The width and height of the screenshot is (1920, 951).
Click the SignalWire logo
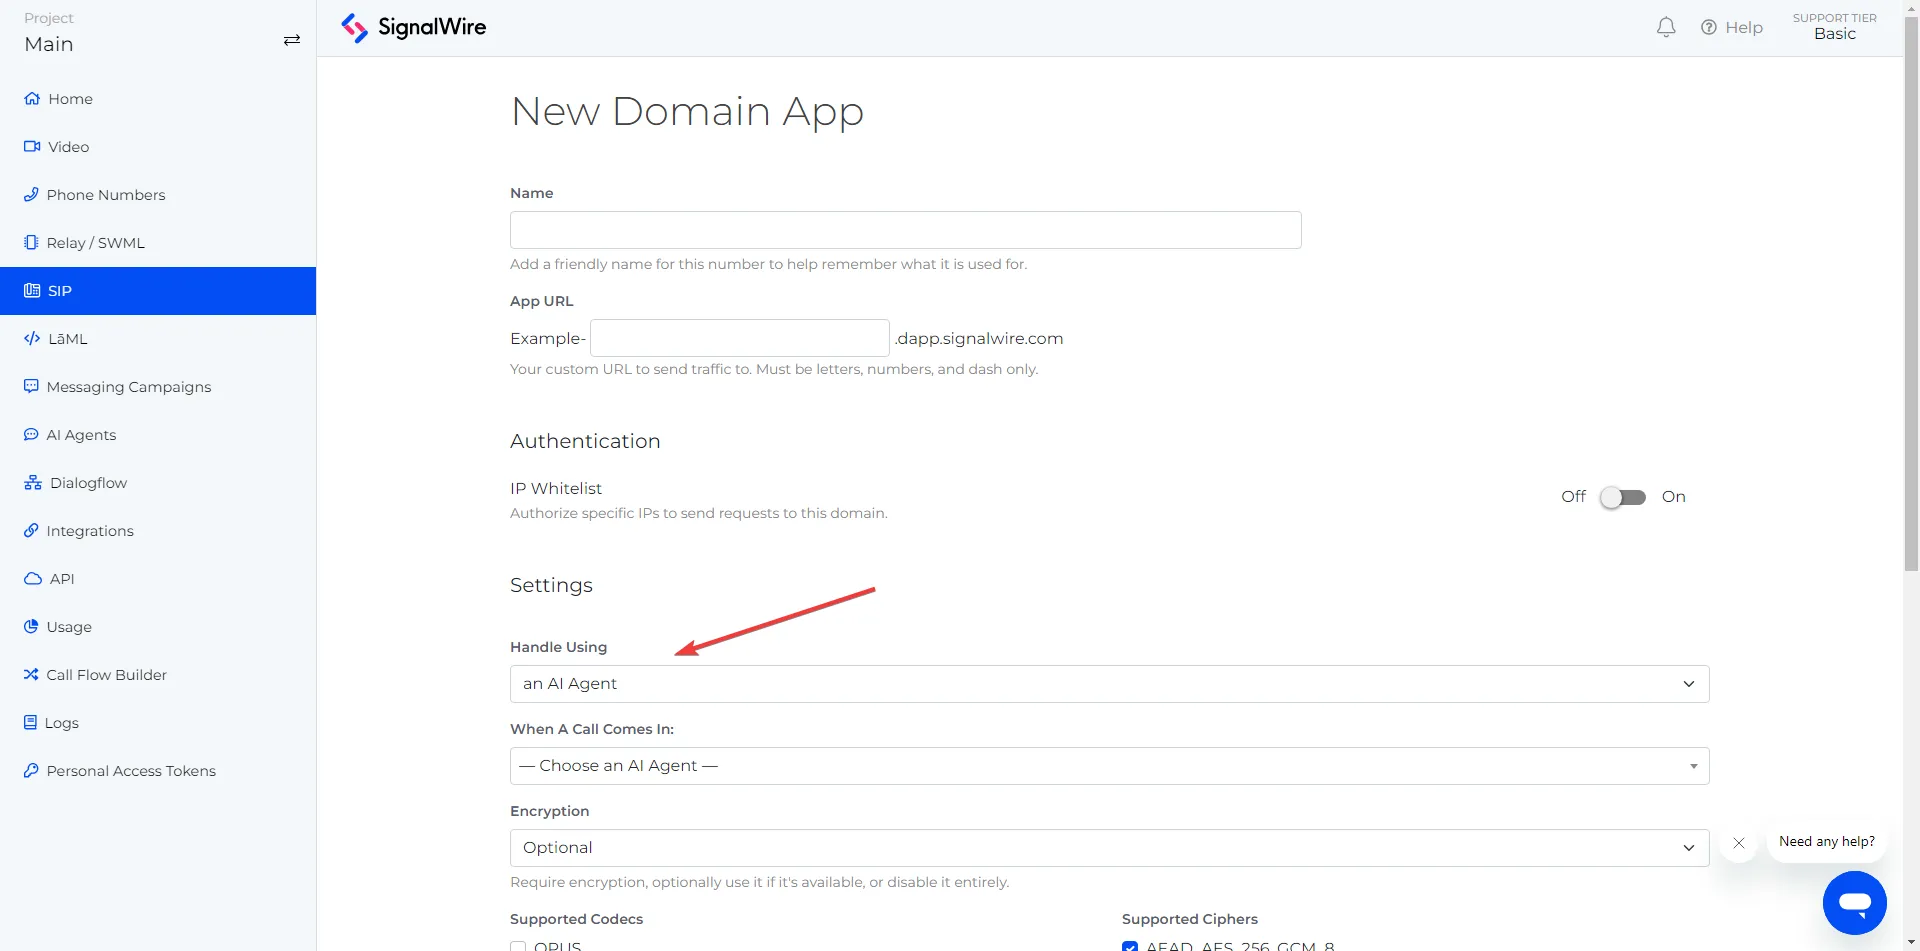pos(412,27)
